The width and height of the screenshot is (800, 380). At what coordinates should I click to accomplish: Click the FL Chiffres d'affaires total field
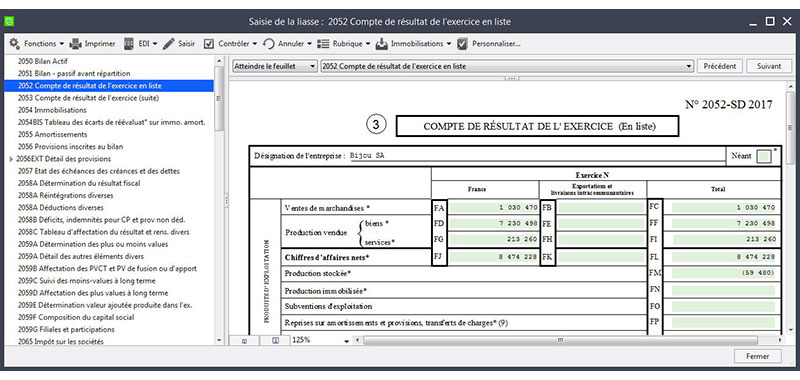click(724, 257)
